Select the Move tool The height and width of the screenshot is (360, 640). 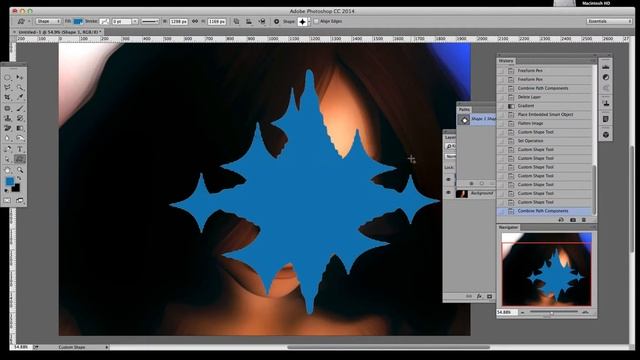pos(20,77)
